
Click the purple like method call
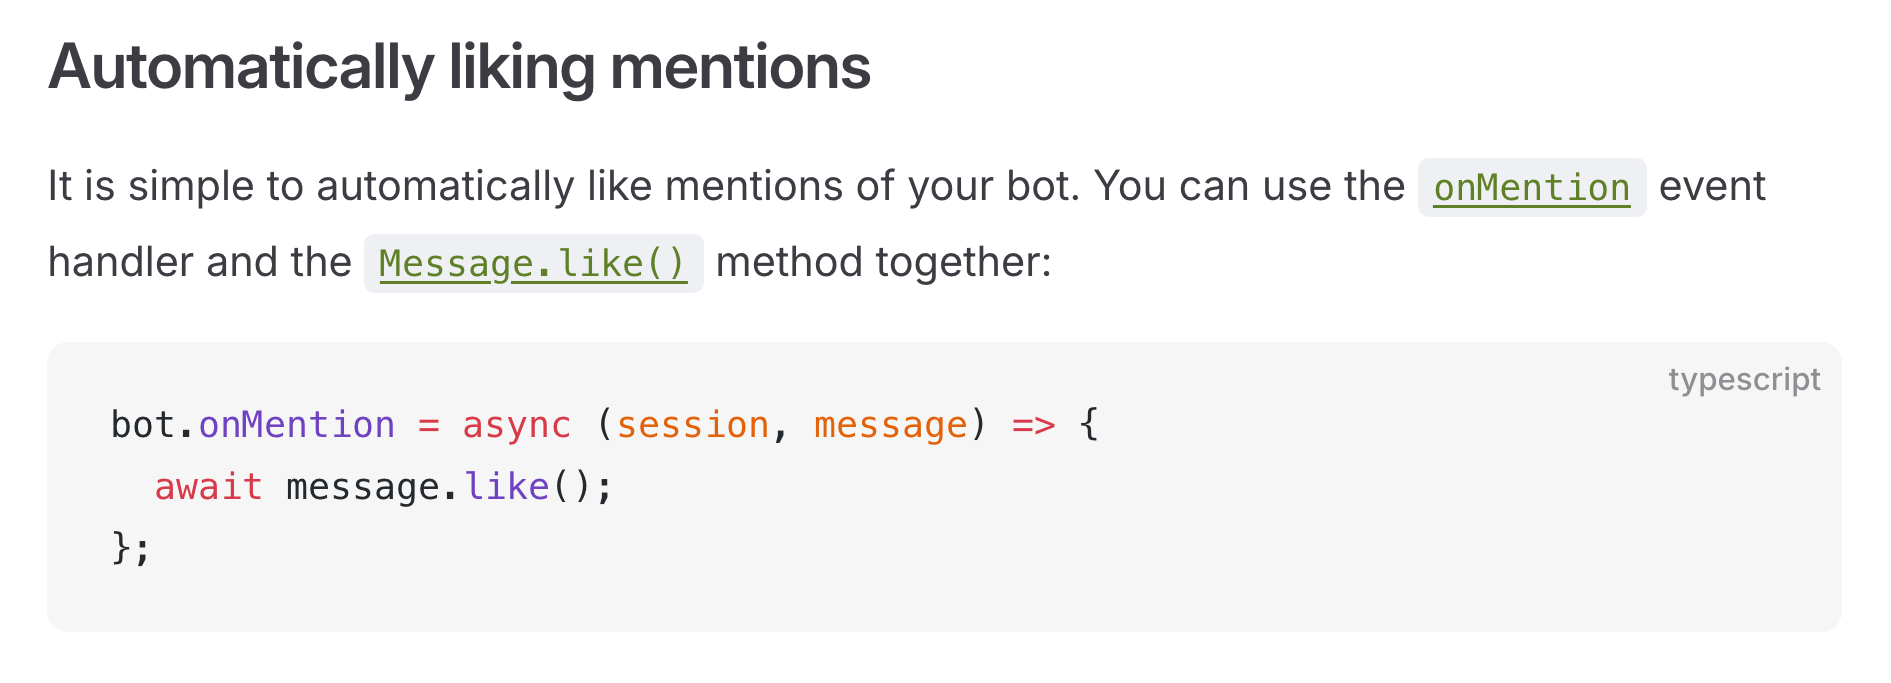(x=507, y=487)
